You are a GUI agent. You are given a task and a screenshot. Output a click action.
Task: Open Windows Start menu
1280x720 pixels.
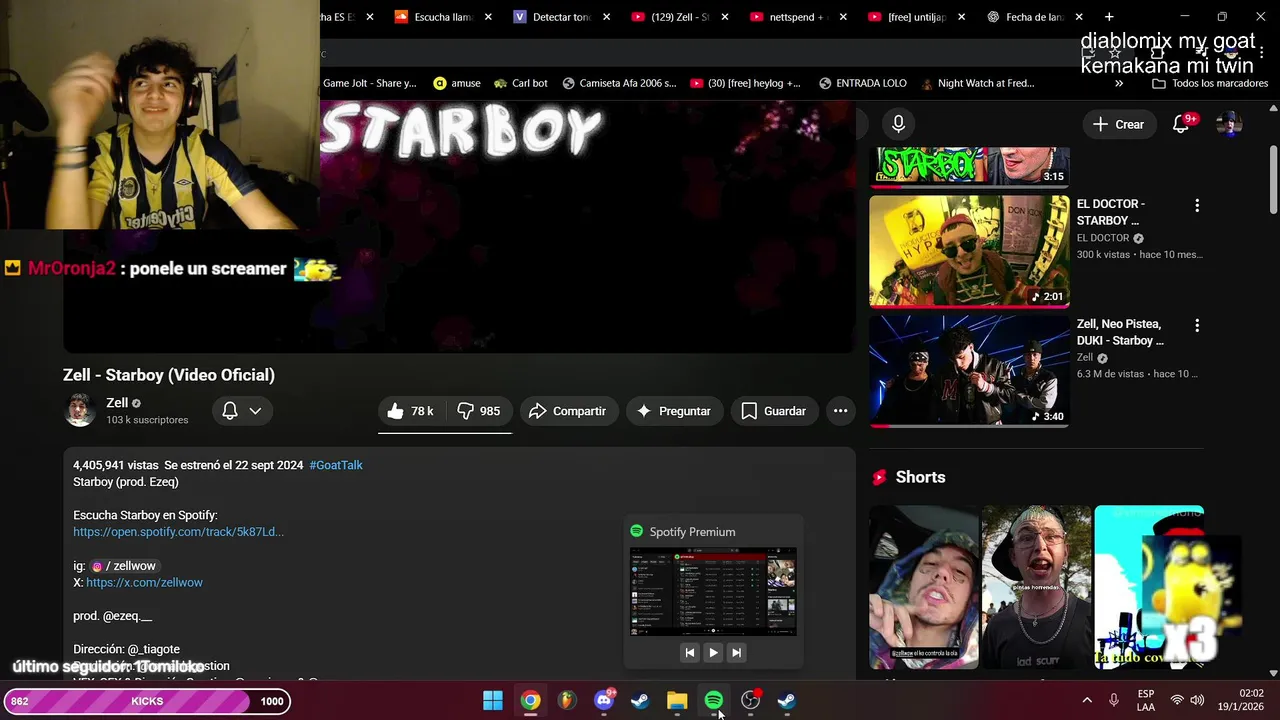coord(493,700)
